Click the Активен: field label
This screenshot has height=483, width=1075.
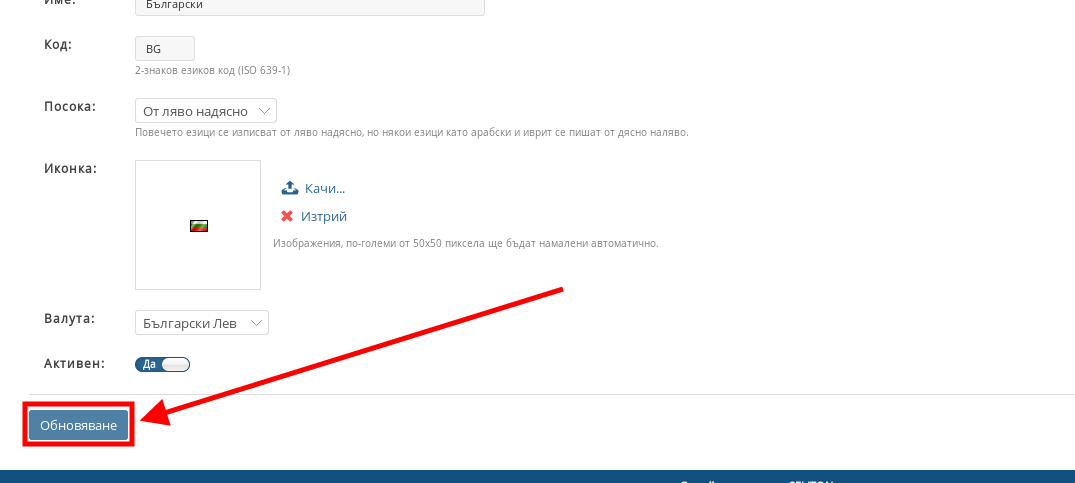[73, 363]
